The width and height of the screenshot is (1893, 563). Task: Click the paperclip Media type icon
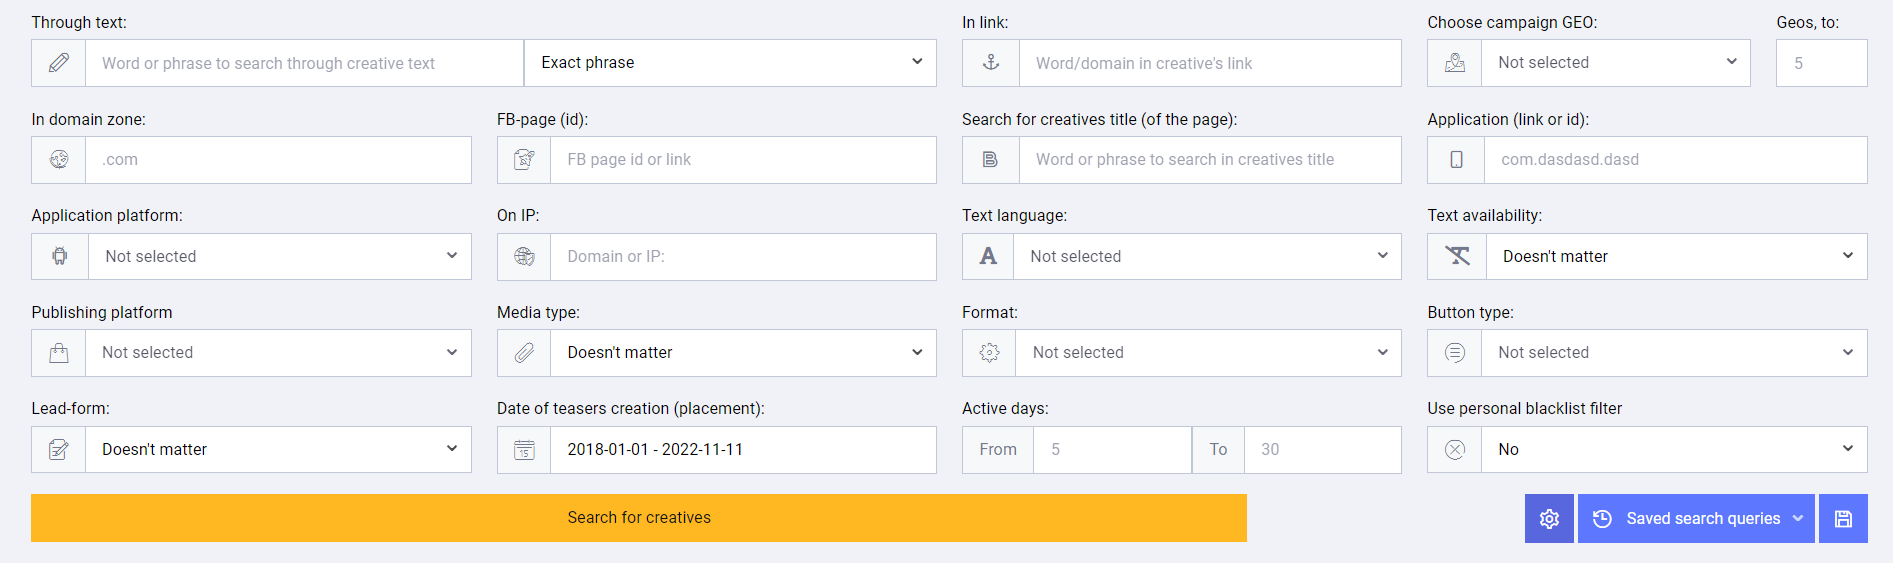(524, 353)
